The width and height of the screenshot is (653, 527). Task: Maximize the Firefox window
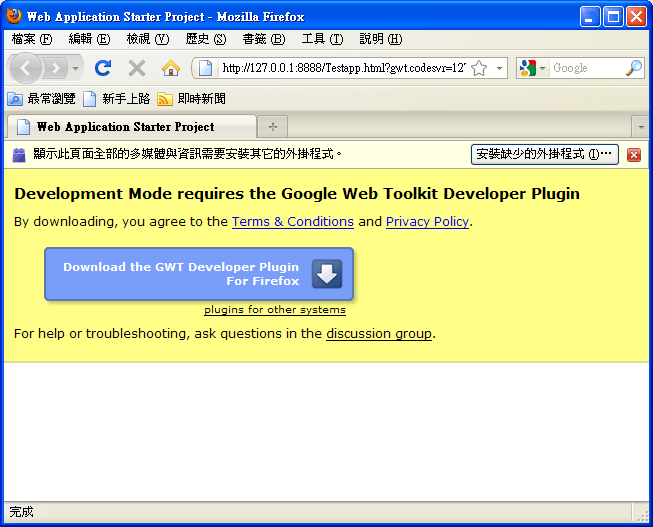pos(613,17)
